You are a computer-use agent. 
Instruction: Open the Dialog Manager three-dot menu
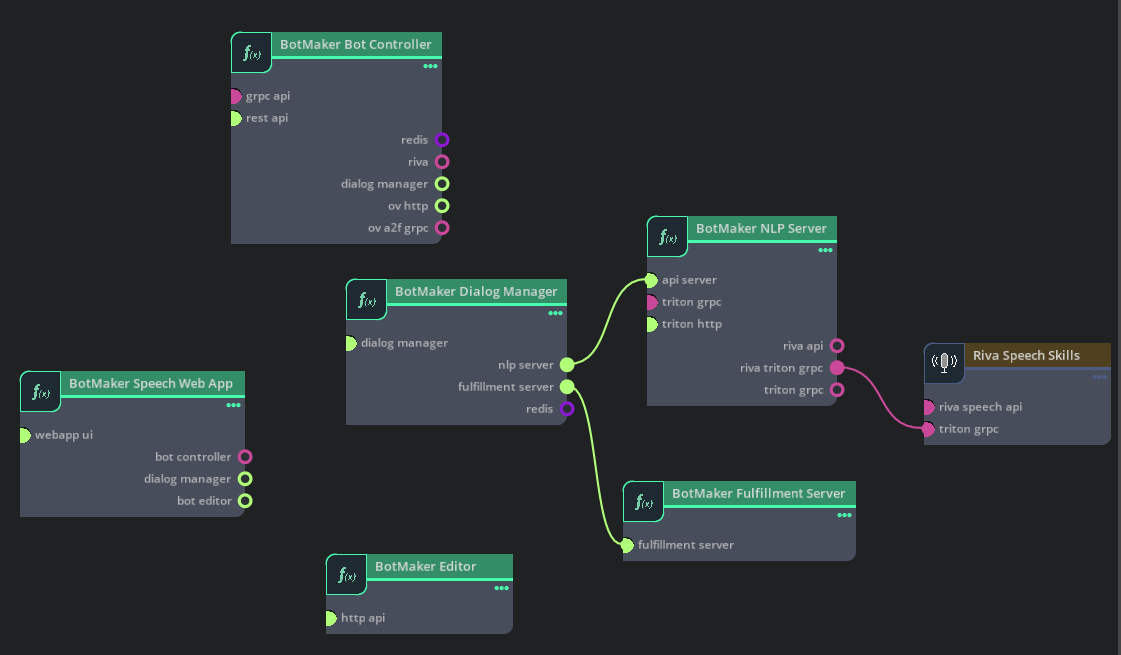tap(555, 313)
